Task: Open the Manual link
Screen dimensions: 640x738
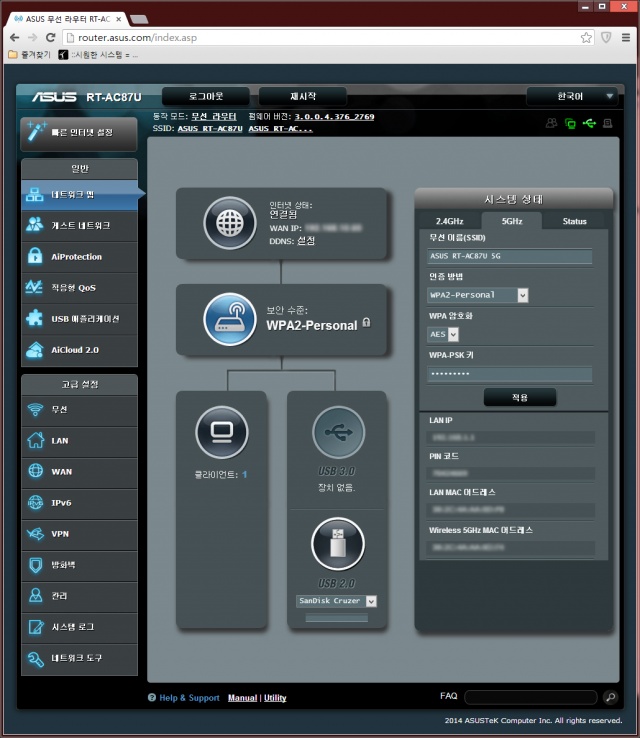Action: [x=242, y=698]
